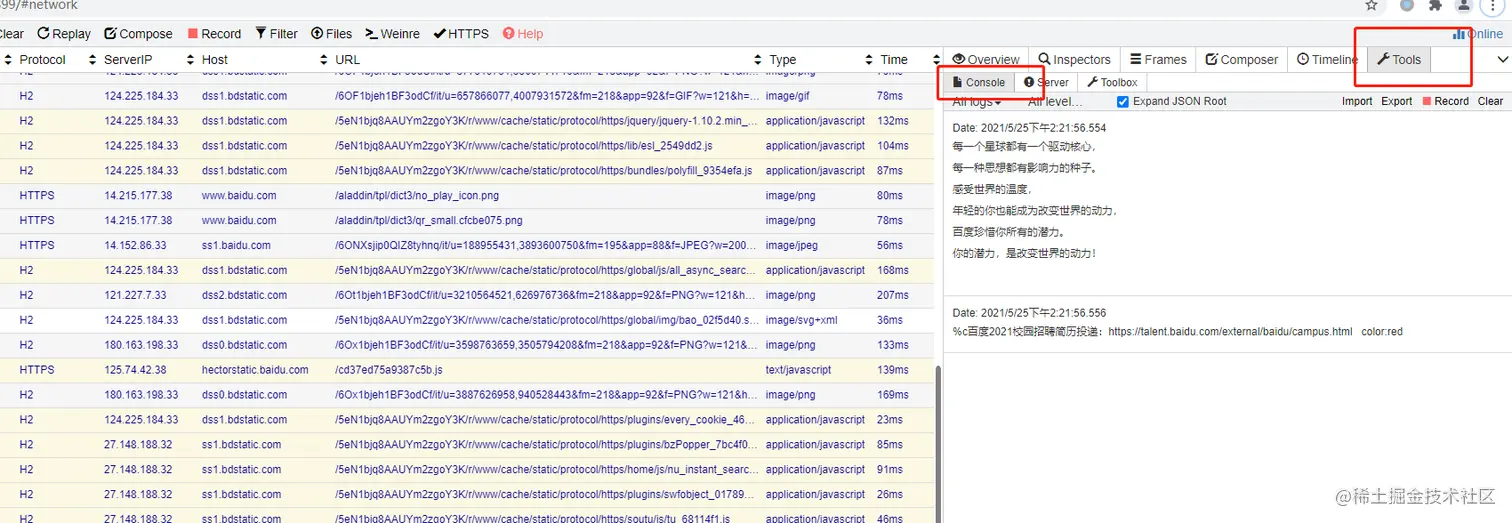Open the Files toolbar item
This screenshot has height=523, width=1512.
coord(331,34)
